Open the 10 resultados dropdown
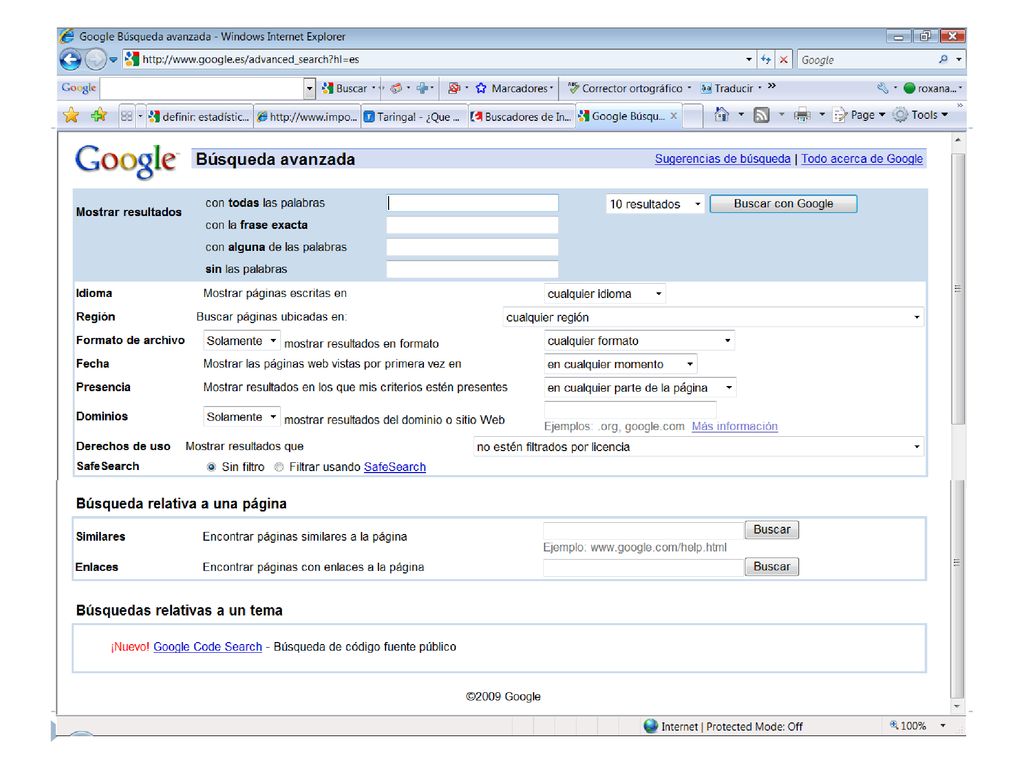 655,204
